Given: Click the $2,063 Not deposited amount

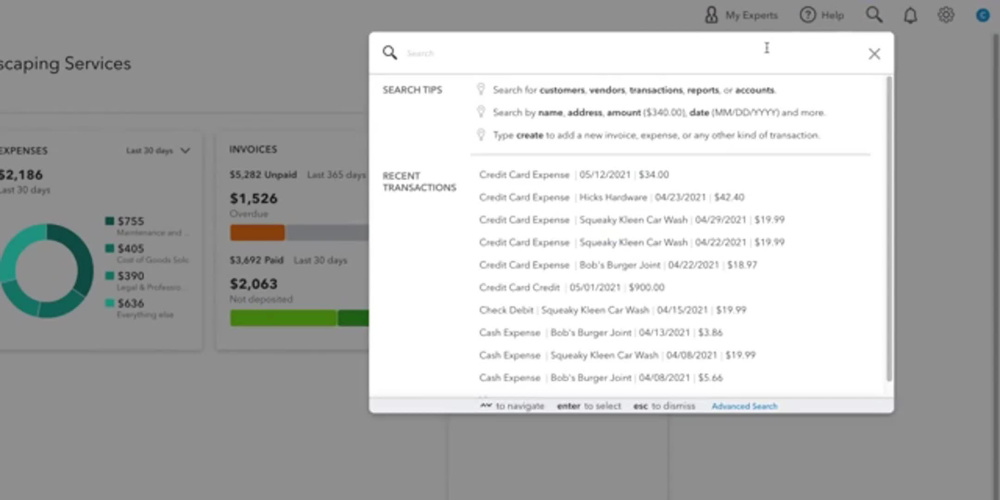Looking at the screenshot, I should pos(254,284).
